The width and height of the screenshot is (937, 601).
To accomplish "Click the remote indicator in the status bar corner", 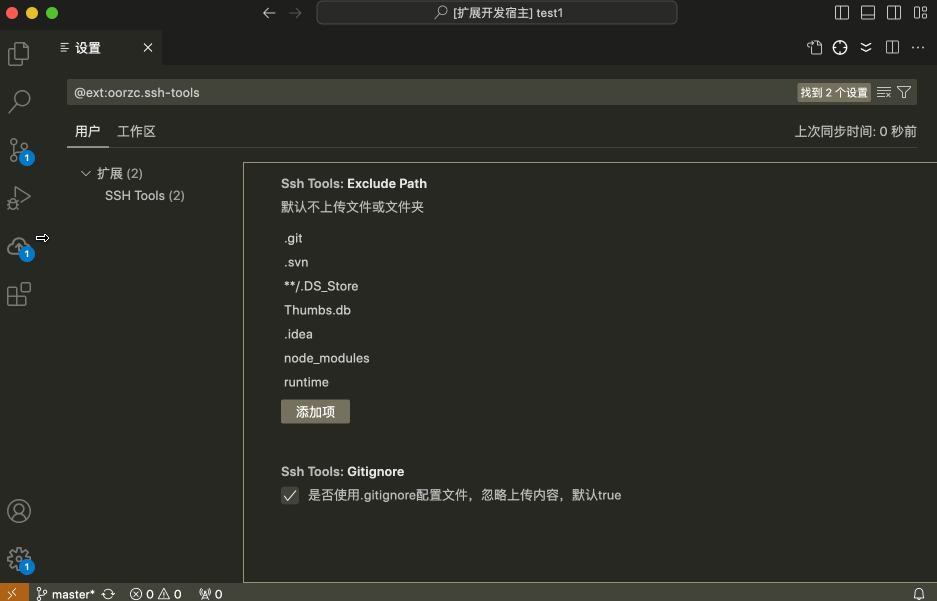I will pyautogui.click(x=12, y=593).
